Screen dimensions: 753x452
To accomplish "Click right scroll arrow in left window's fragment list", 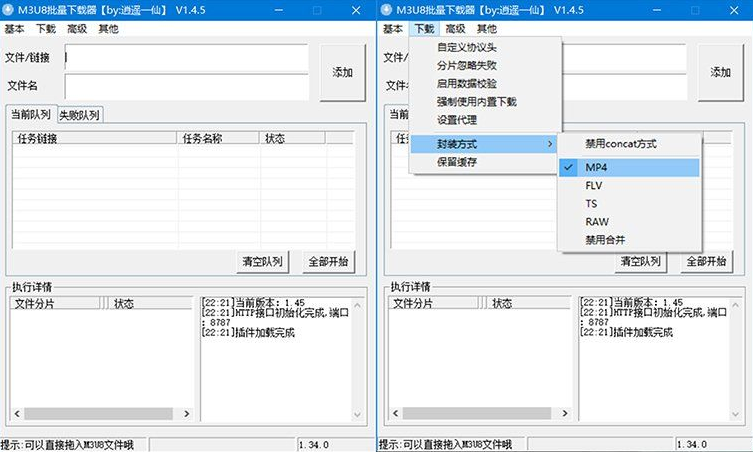I will (187, 414).
